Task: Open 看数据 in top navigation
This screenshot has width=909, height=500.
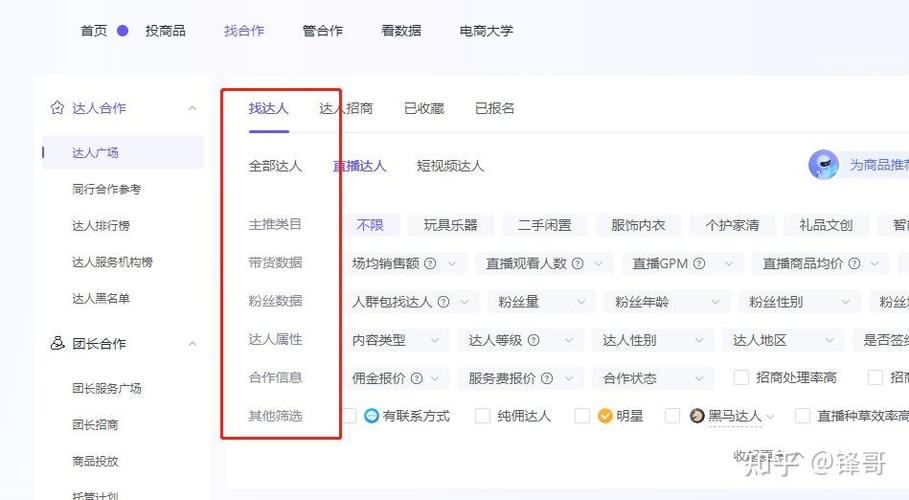Action: [401, 31]
